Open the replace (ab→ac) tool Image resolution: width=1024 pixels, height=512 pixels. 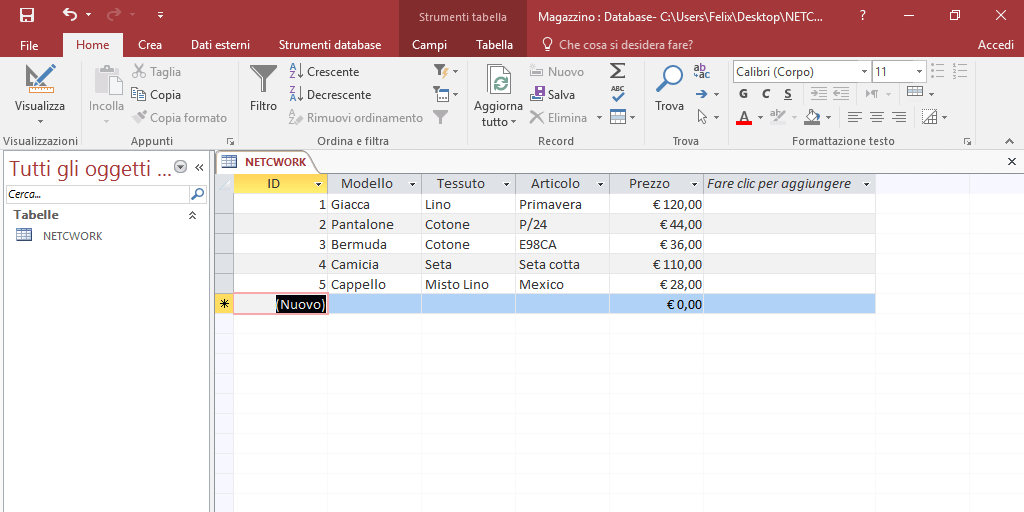tap(701, 71)
